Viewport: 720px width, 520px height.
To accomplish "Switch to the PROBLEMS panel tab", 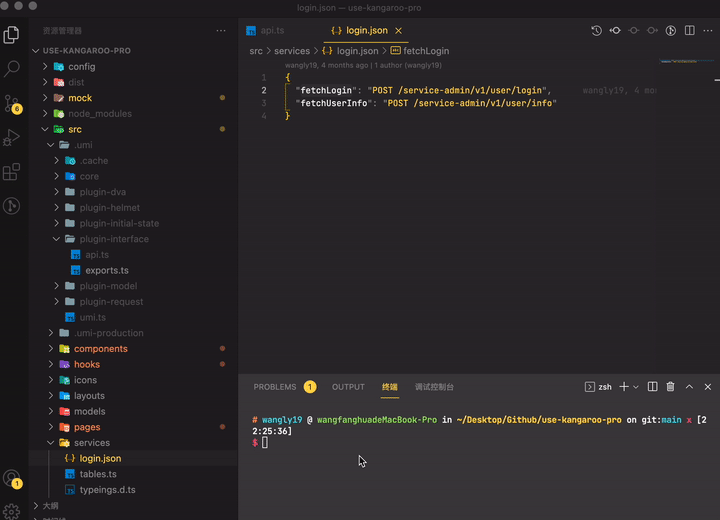I will click(x=275, y=387).
